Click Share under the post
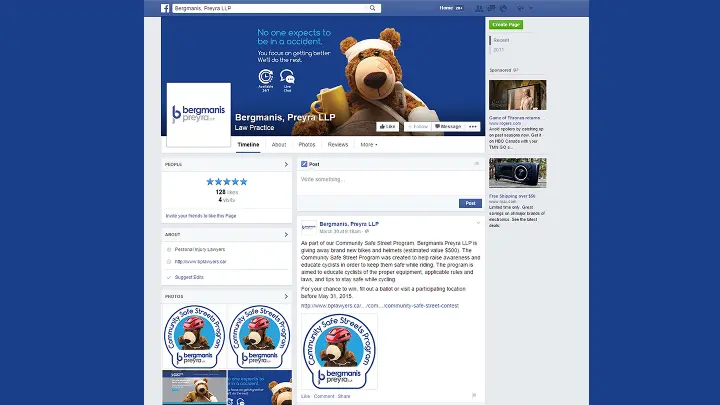This screenshot has height=405, width=720. 344,396
